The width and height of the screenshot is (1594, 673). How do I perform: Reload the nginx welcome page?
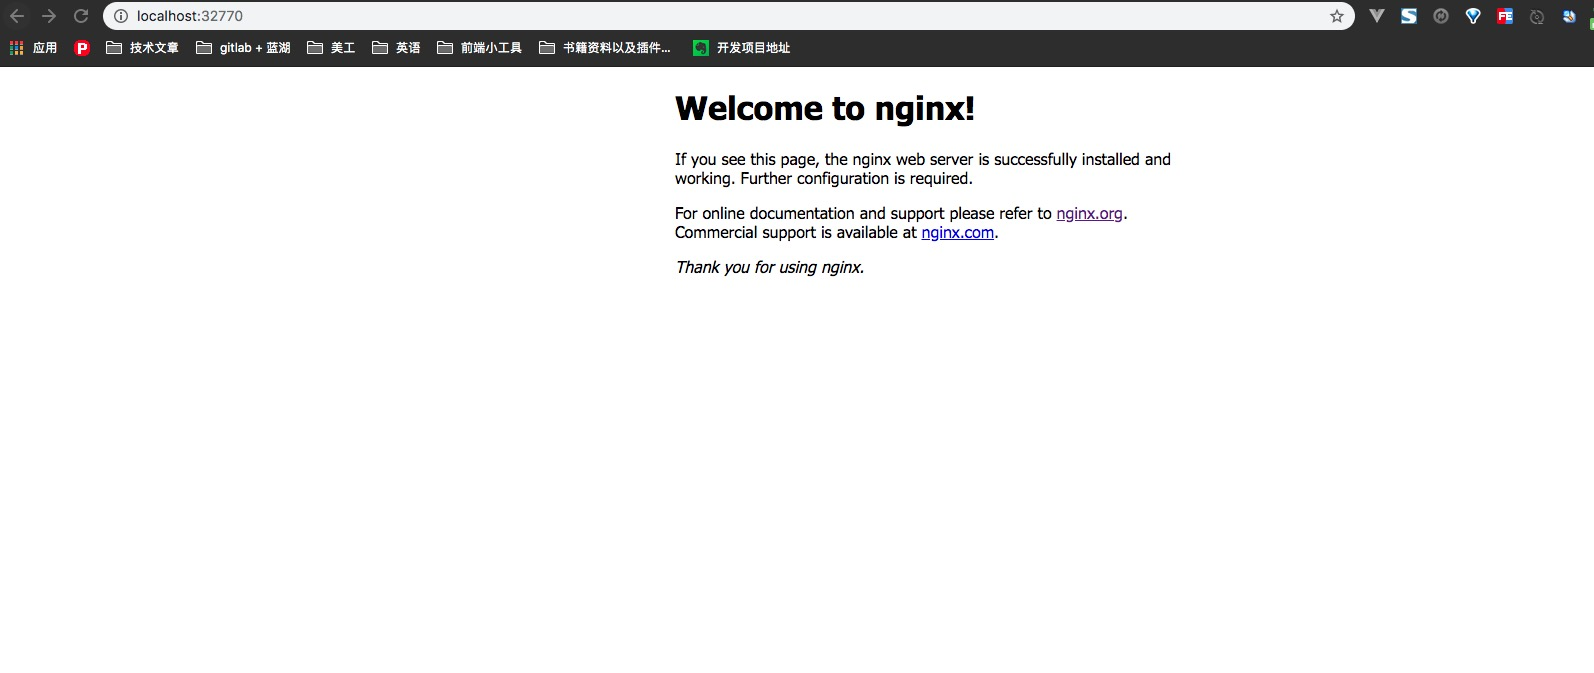[x=81, y=16]
